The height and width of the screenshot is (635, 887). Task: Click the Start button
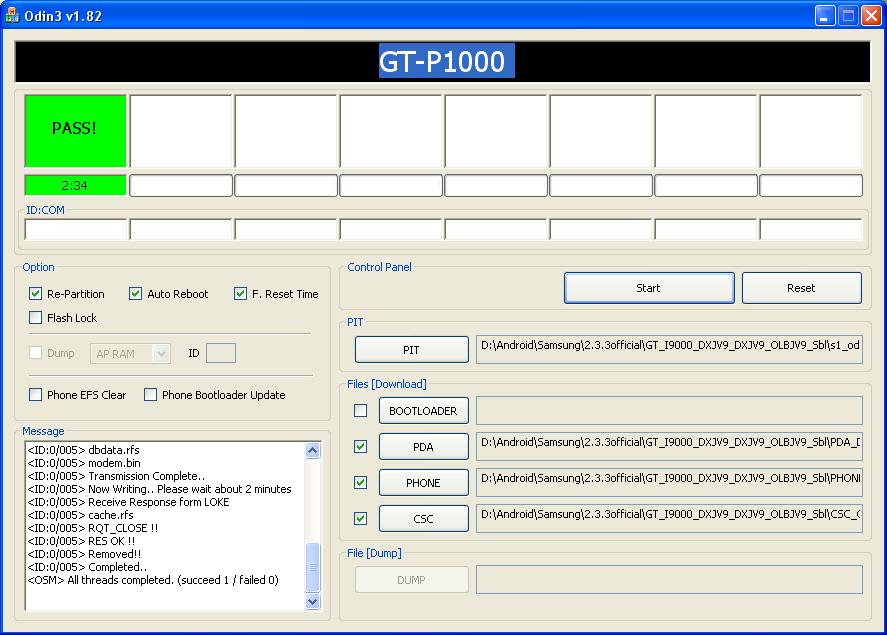pyautogui.click(x=649, y=288)
